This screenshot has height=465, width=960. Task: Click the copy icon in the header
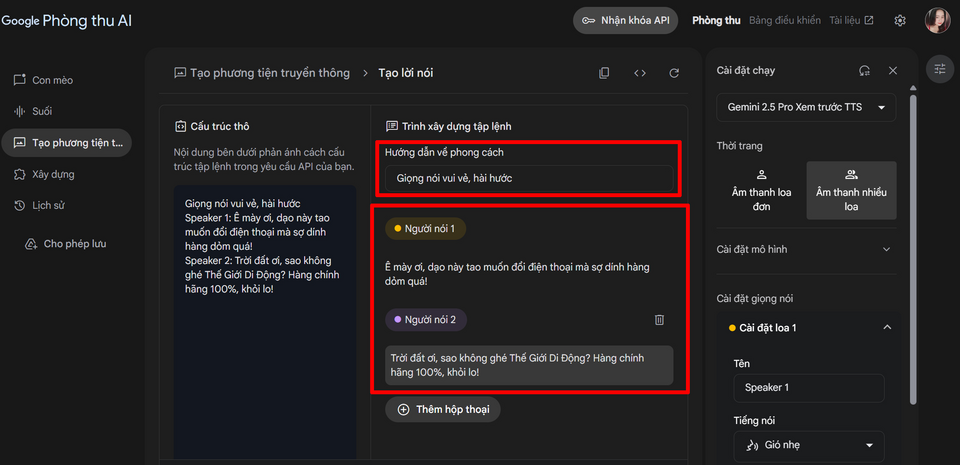click(604, 73)
